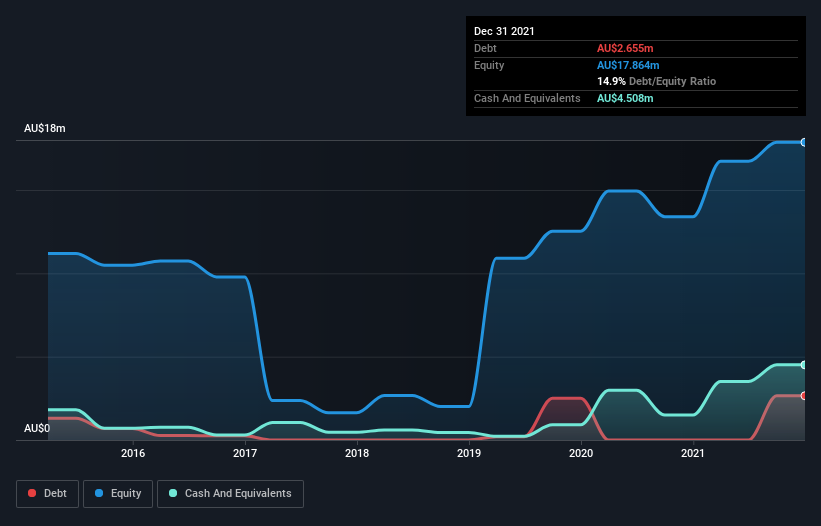This screenshot has height=526, width=821.
Task: Click the 14.9% Debt/Equity Ratio text
Action: click(x=657, y=81)
